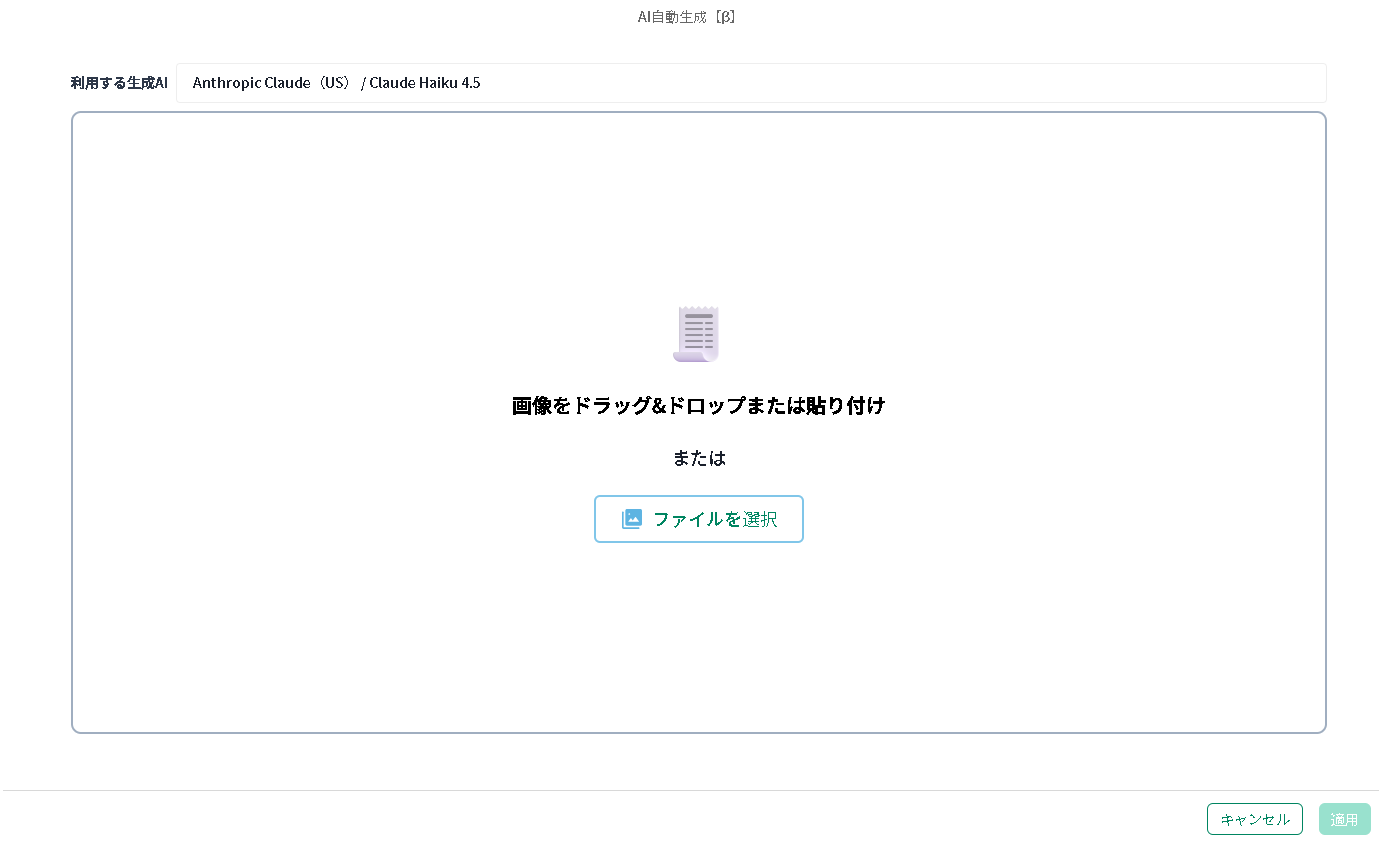Click the footer area left of キャンセル
1384x841 pixels.
700,819
